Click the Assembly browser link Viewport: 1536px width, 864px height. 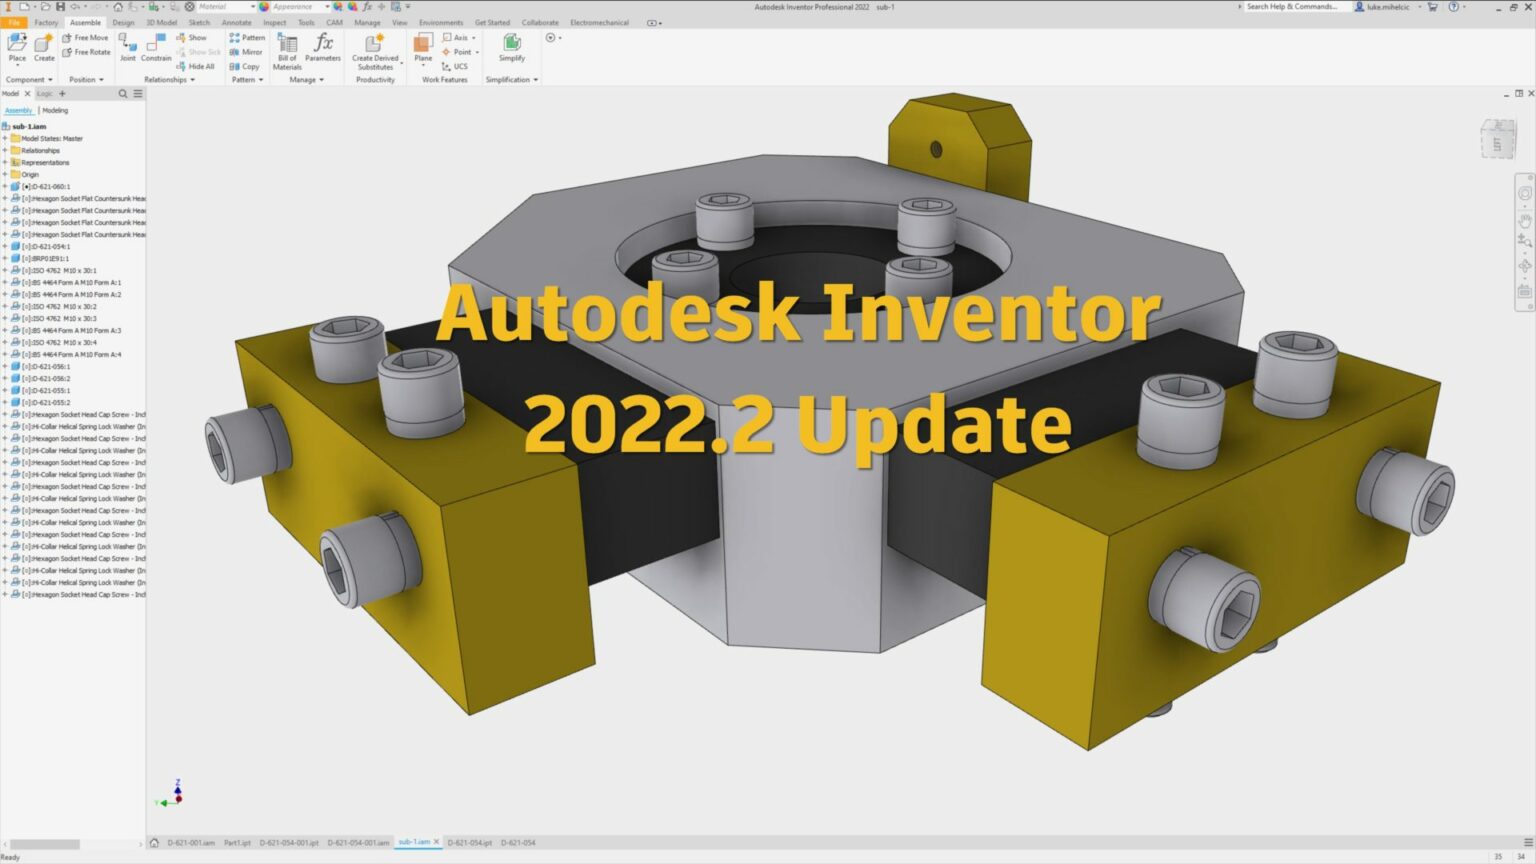point(18,110)
